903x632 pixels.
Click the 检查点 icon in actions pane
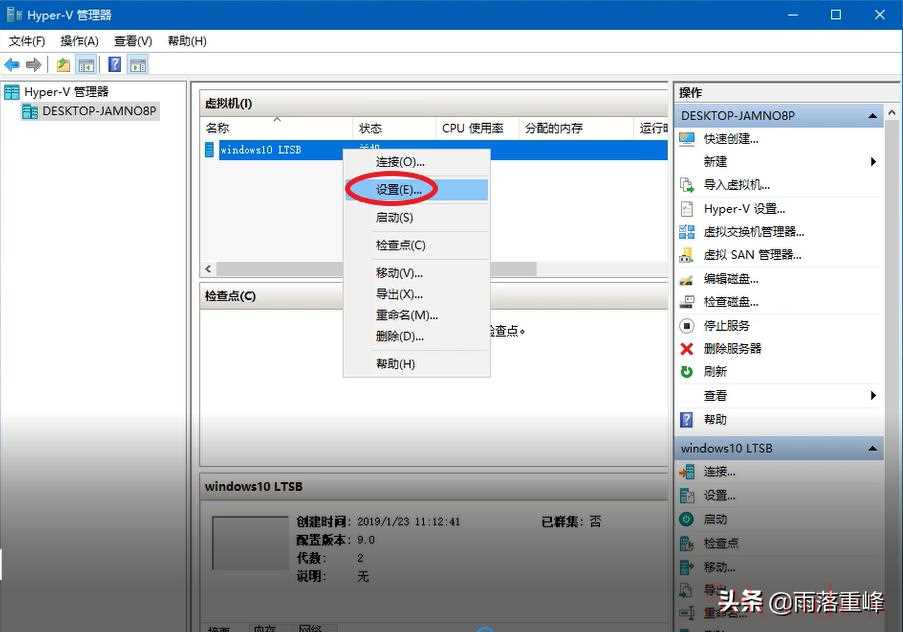(686, 543)
